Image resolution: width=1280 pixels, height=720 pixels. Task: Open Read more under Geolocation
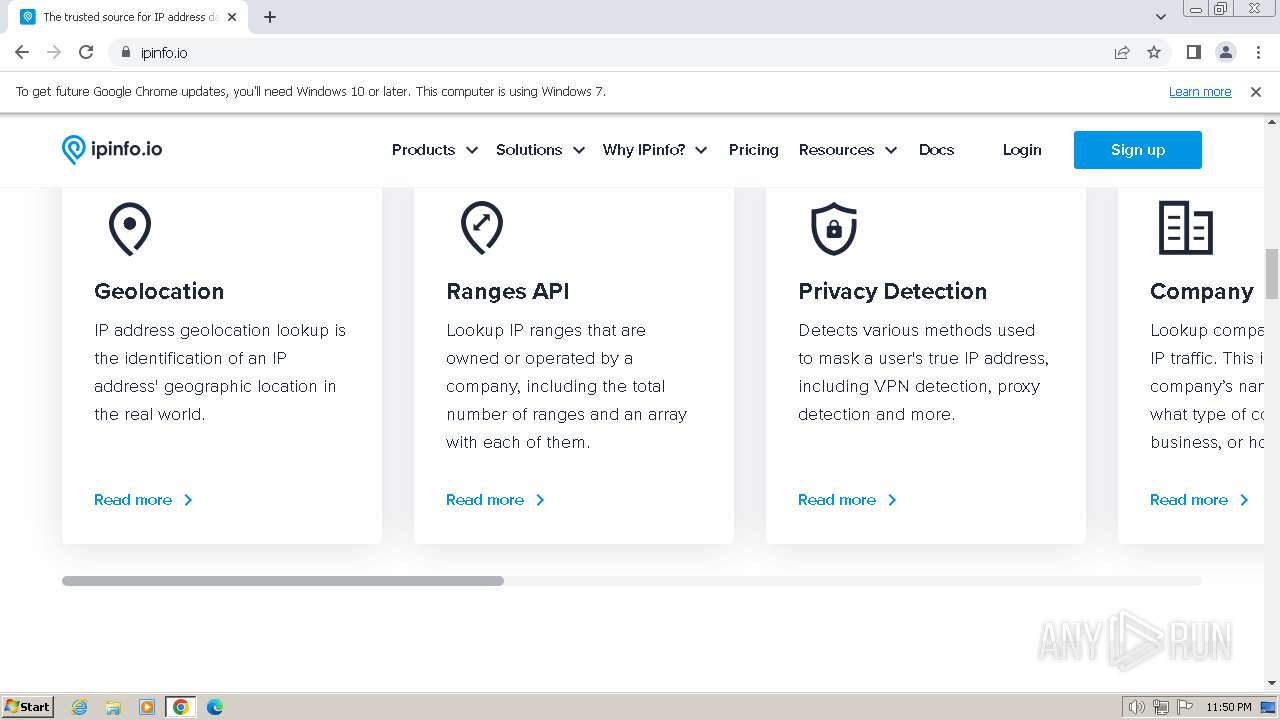click(x=143, y=500)
